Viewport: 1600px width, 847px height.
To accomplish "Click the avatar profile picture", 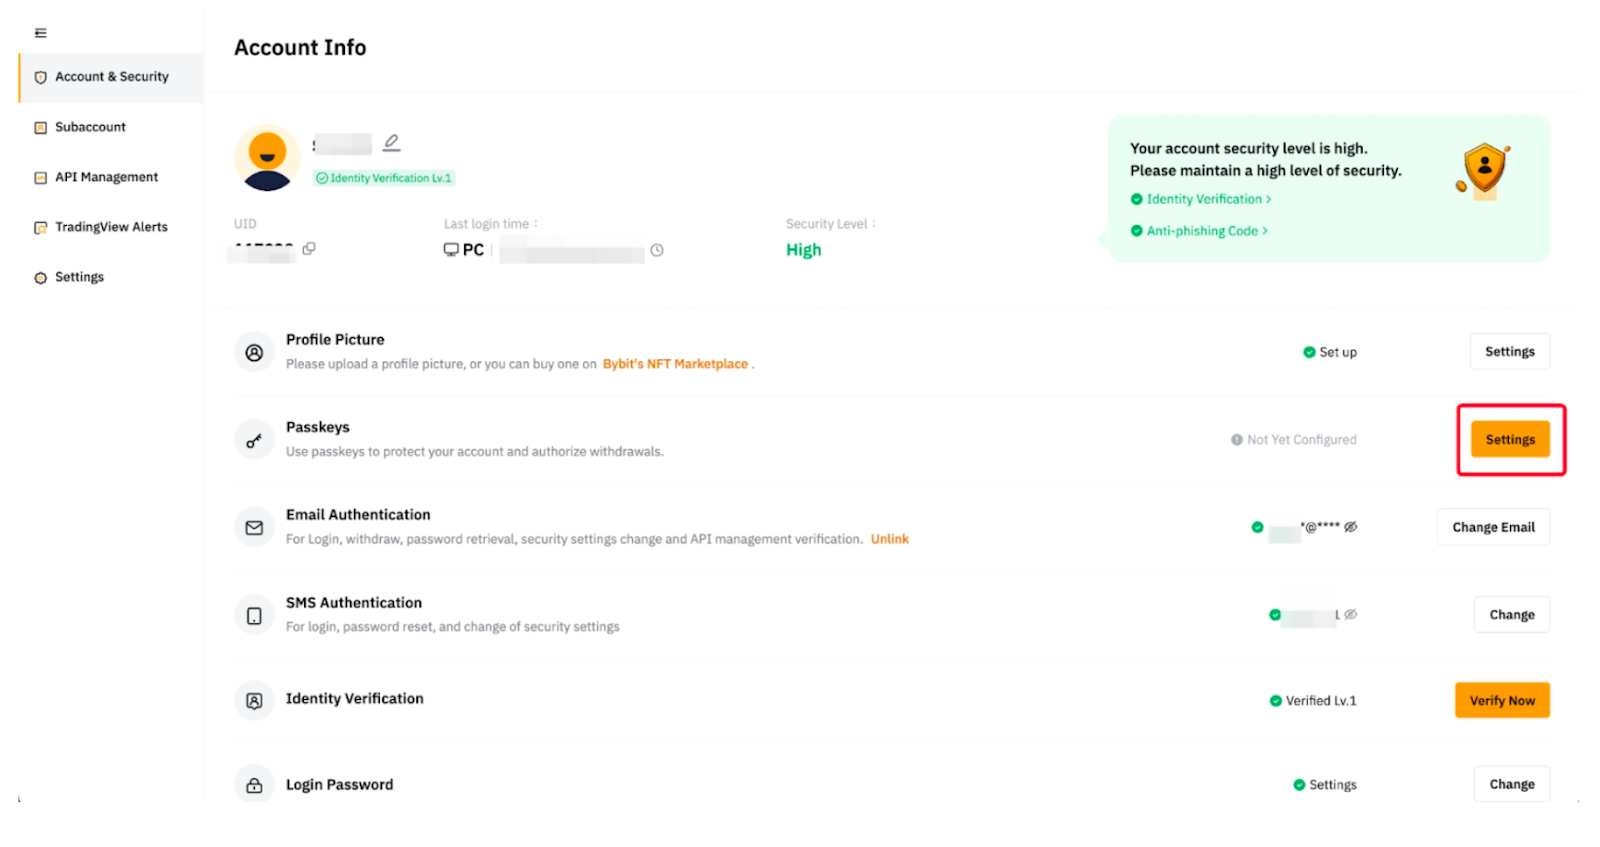I will [267, 158].
